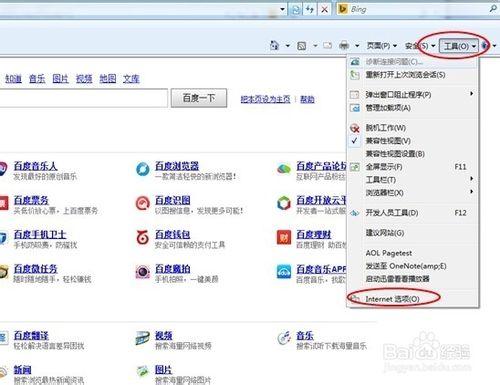The image size is (500, 385).
Task: Open the 视频 link in top navigation
Action: point(84,79)
